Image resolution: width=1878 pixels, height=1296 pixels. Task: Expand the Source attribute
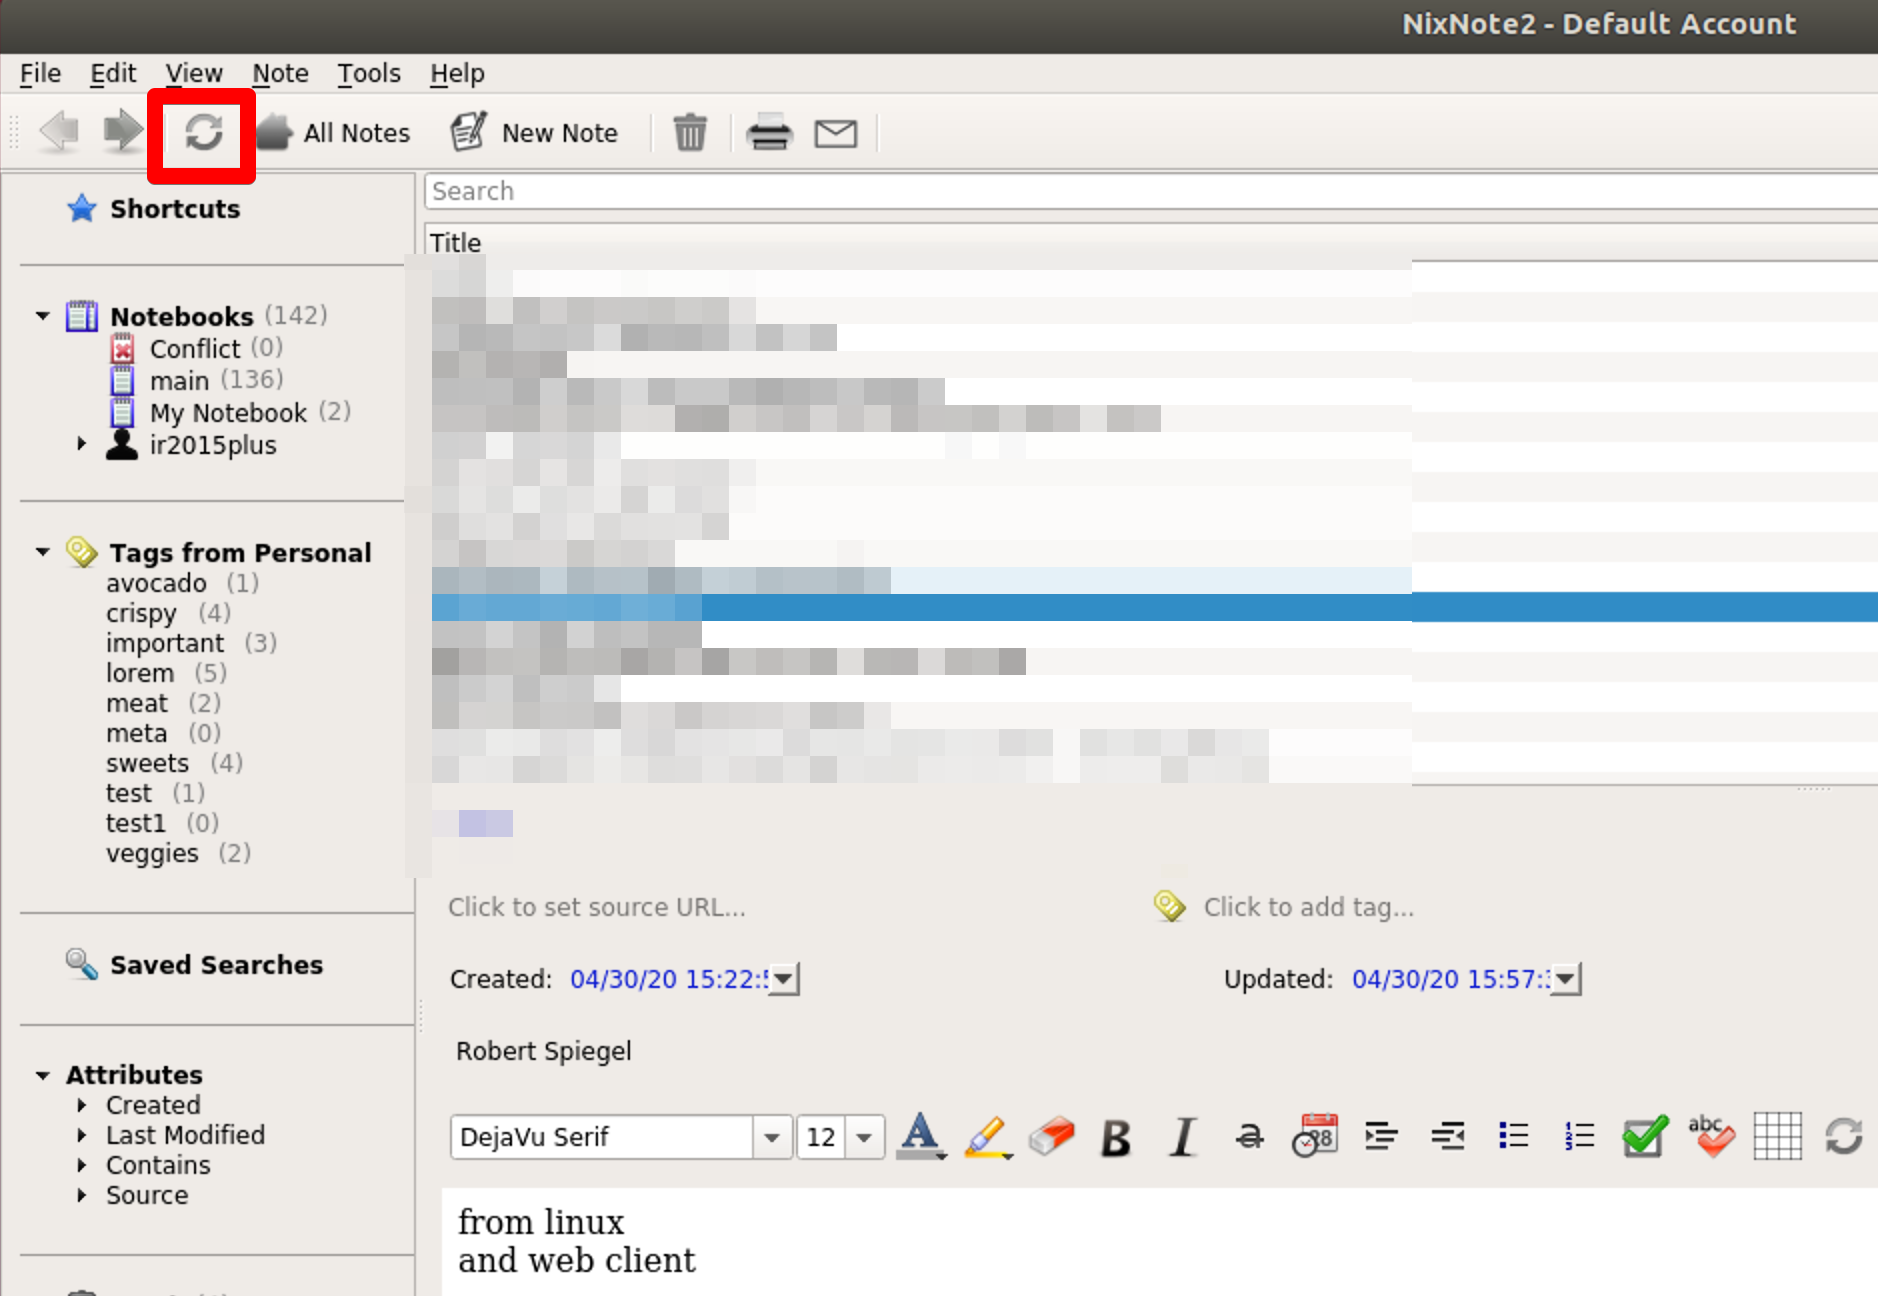click(x=82, y=1195)
